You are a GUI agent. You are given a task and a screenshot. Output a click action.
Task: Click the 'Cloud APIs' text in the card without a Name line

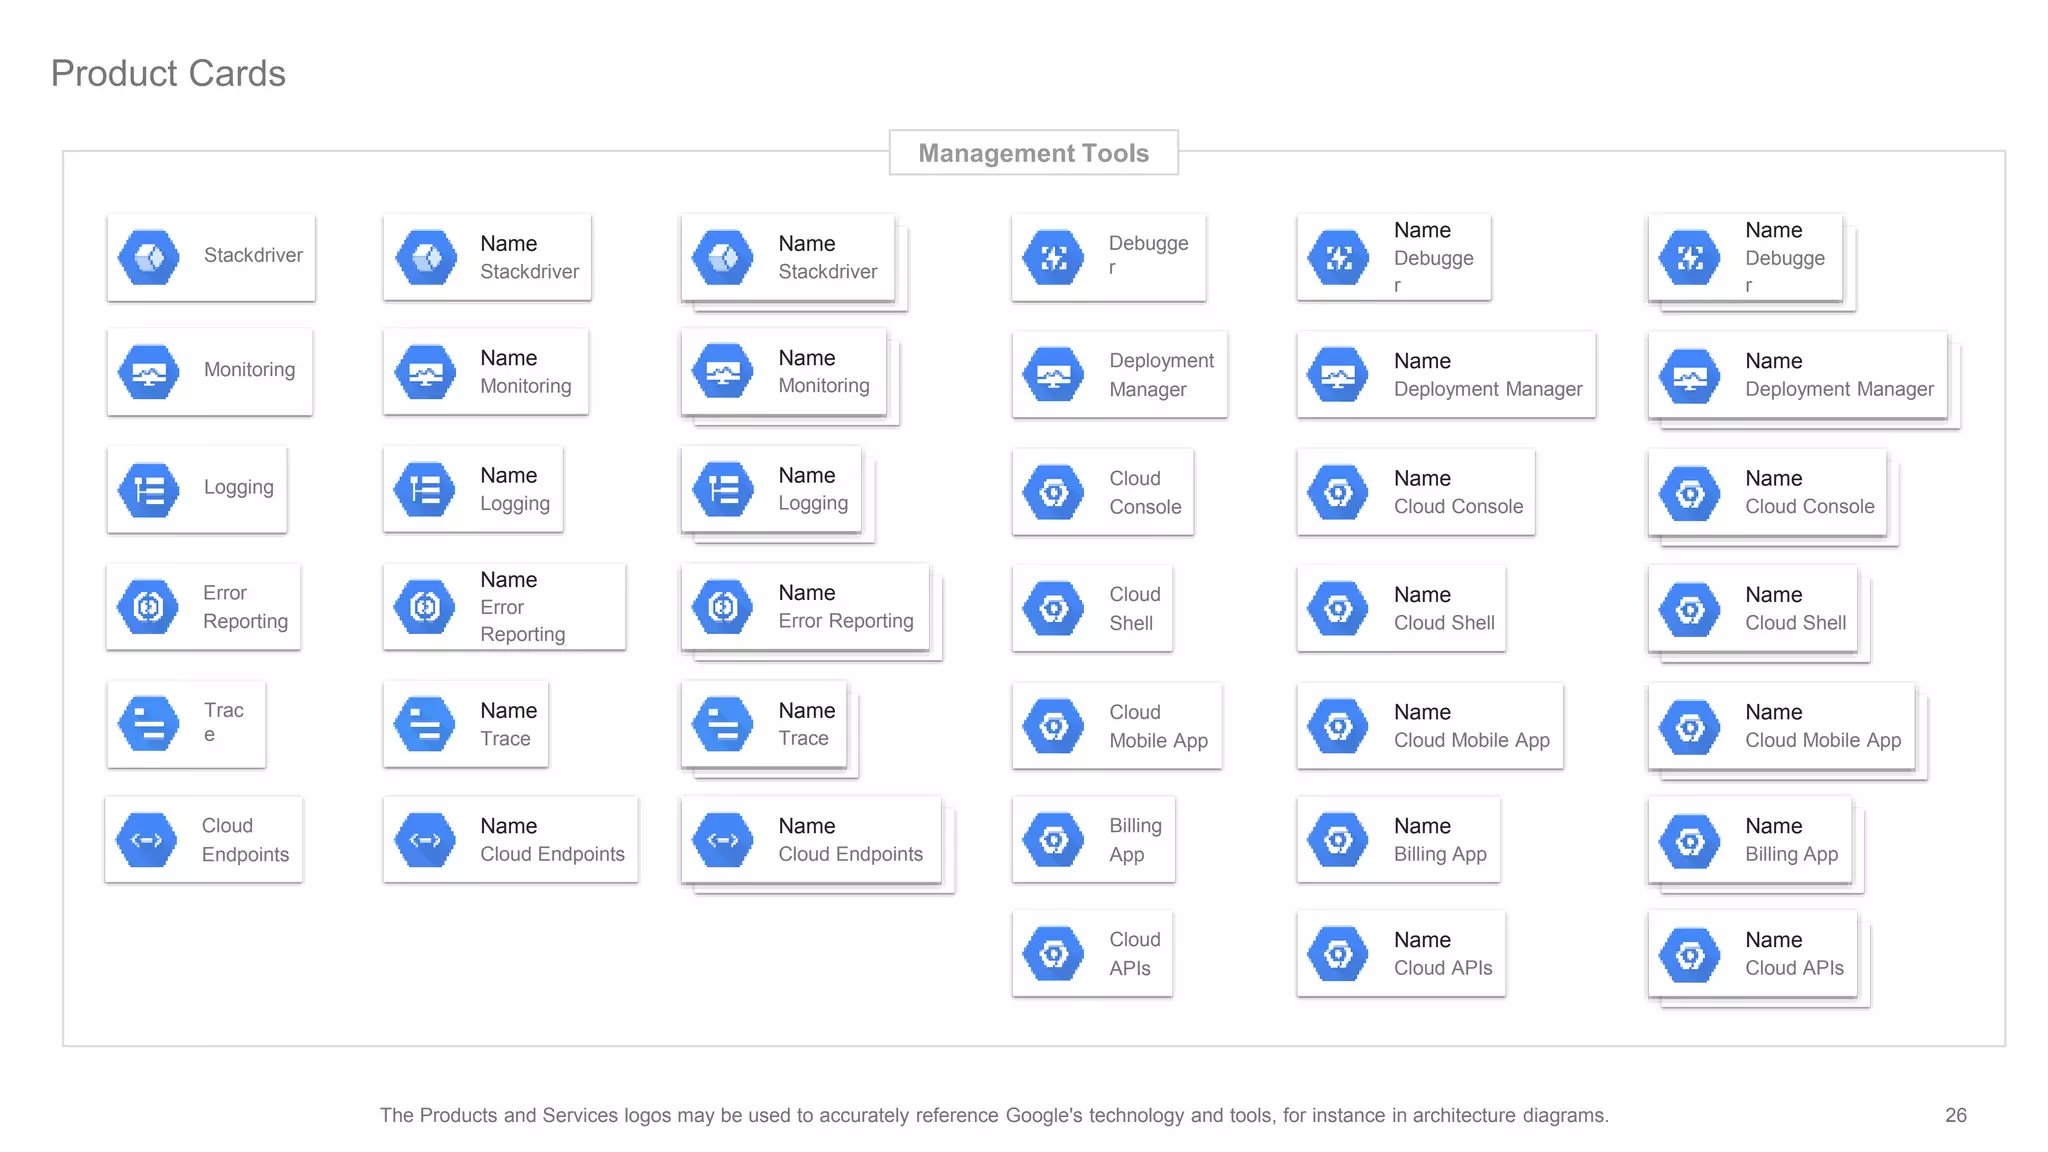click(x=1134, y=954)
